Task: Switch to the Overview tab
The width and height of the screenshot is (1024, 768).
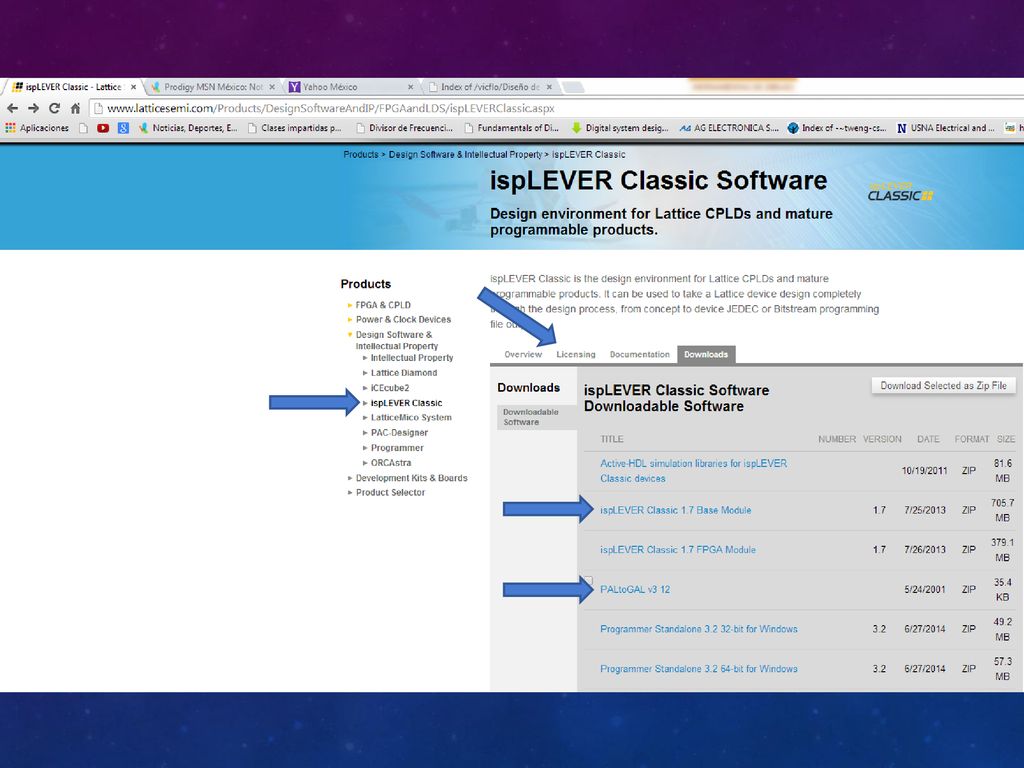Action: click(523, 355)
